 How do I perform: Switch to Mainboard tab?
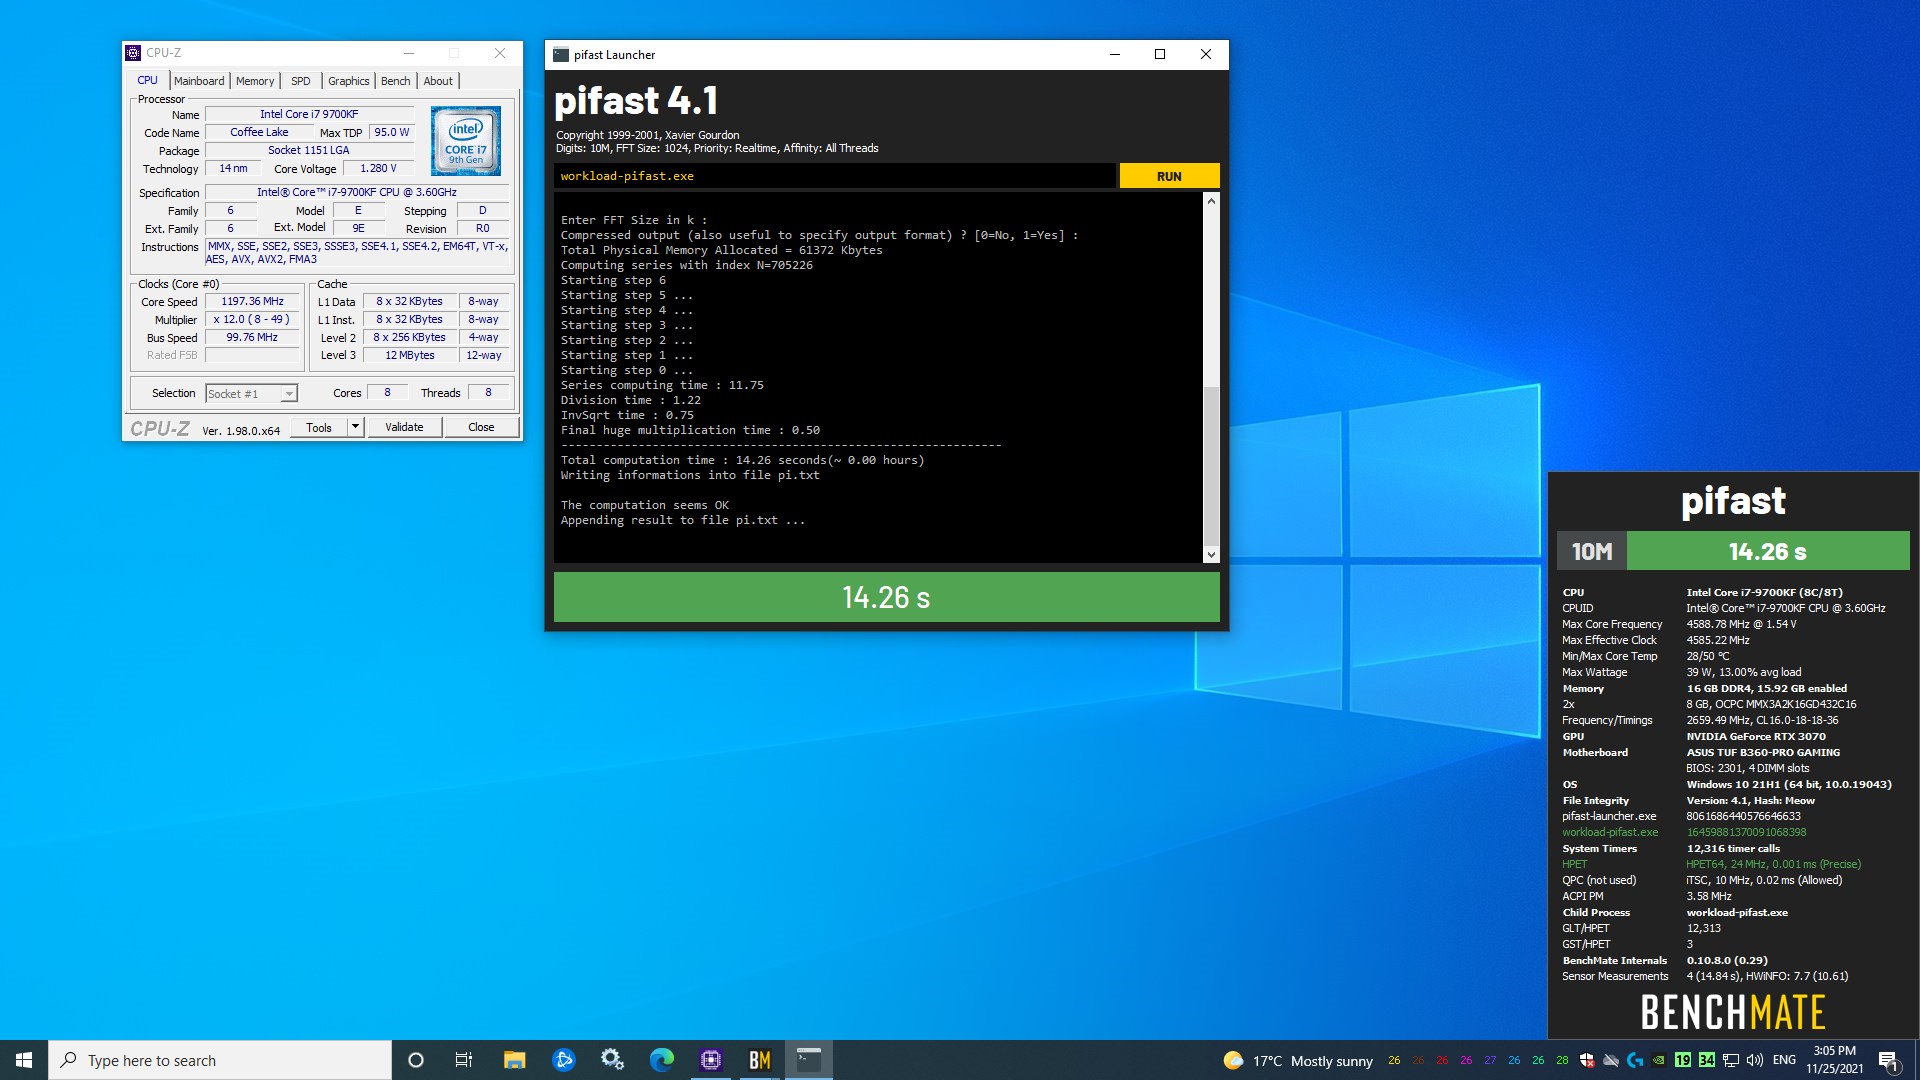point(199,81)
